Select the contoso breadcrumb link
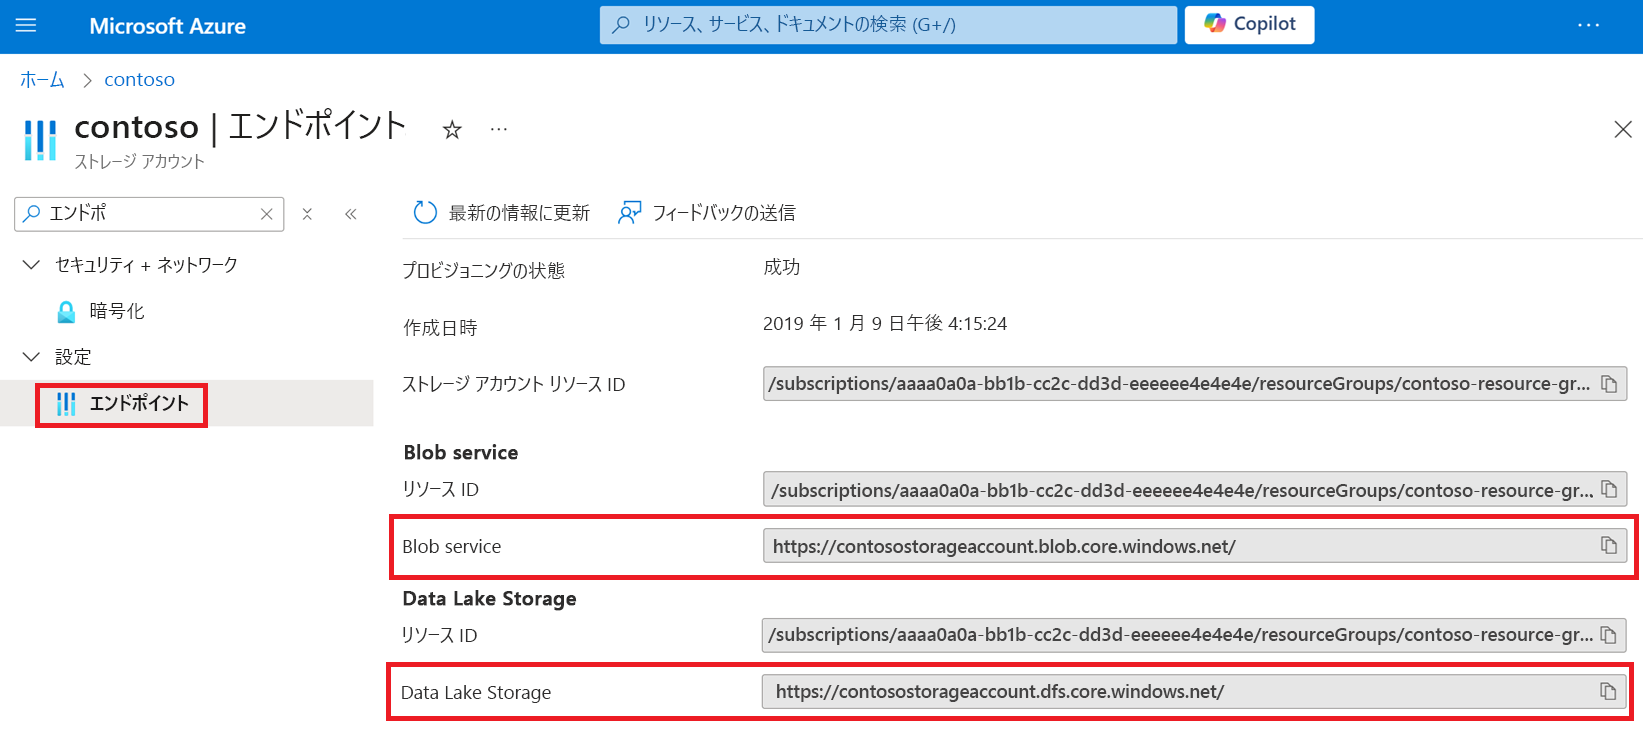The width and height of the screenshot is (1643, 750). pos(139,78)
